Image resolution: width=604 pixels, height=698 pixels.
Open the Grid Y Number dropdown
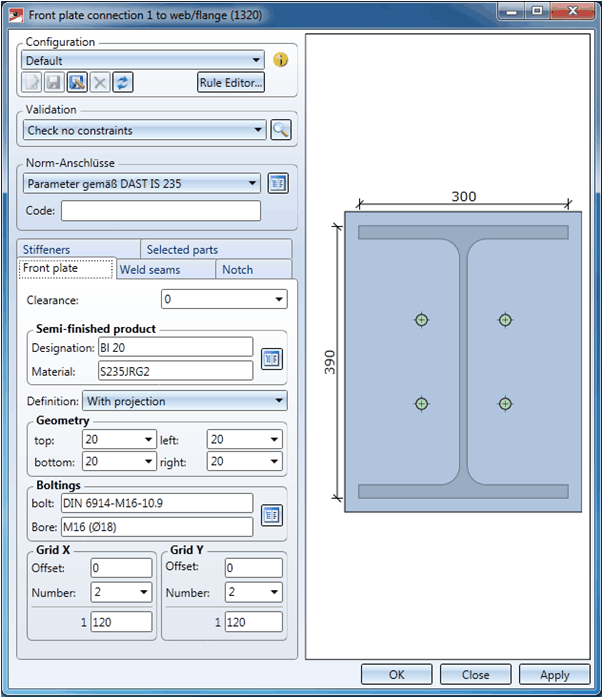coord(254,592)
